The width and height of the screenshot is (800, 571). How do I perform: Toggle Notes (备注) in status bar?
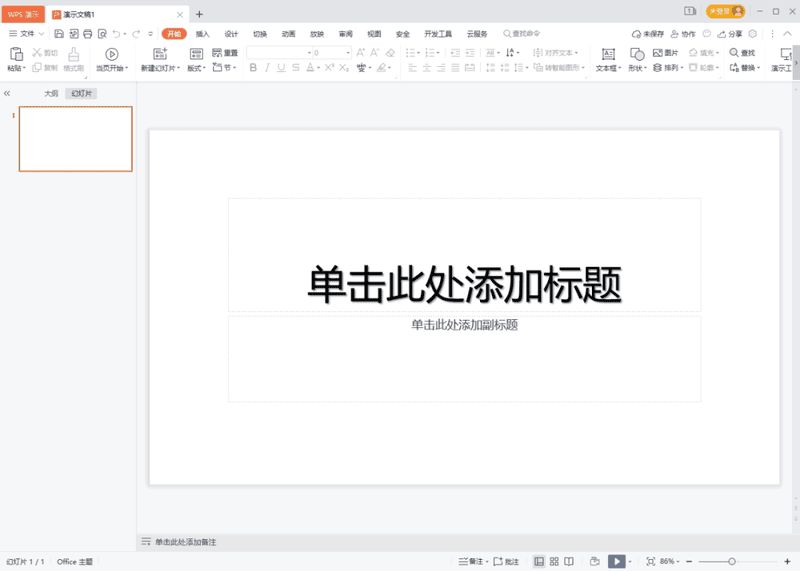click(471, 561)
